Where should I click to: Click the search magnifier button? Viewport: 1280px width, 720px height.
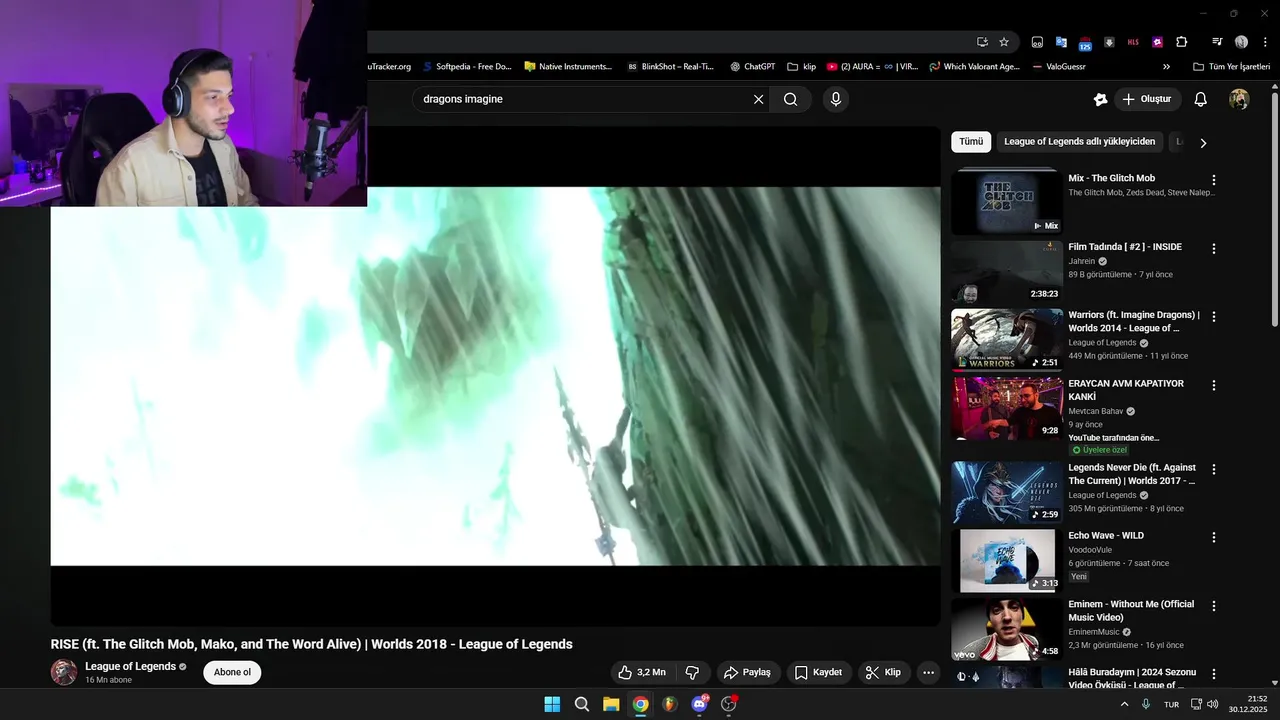(791, 99)
